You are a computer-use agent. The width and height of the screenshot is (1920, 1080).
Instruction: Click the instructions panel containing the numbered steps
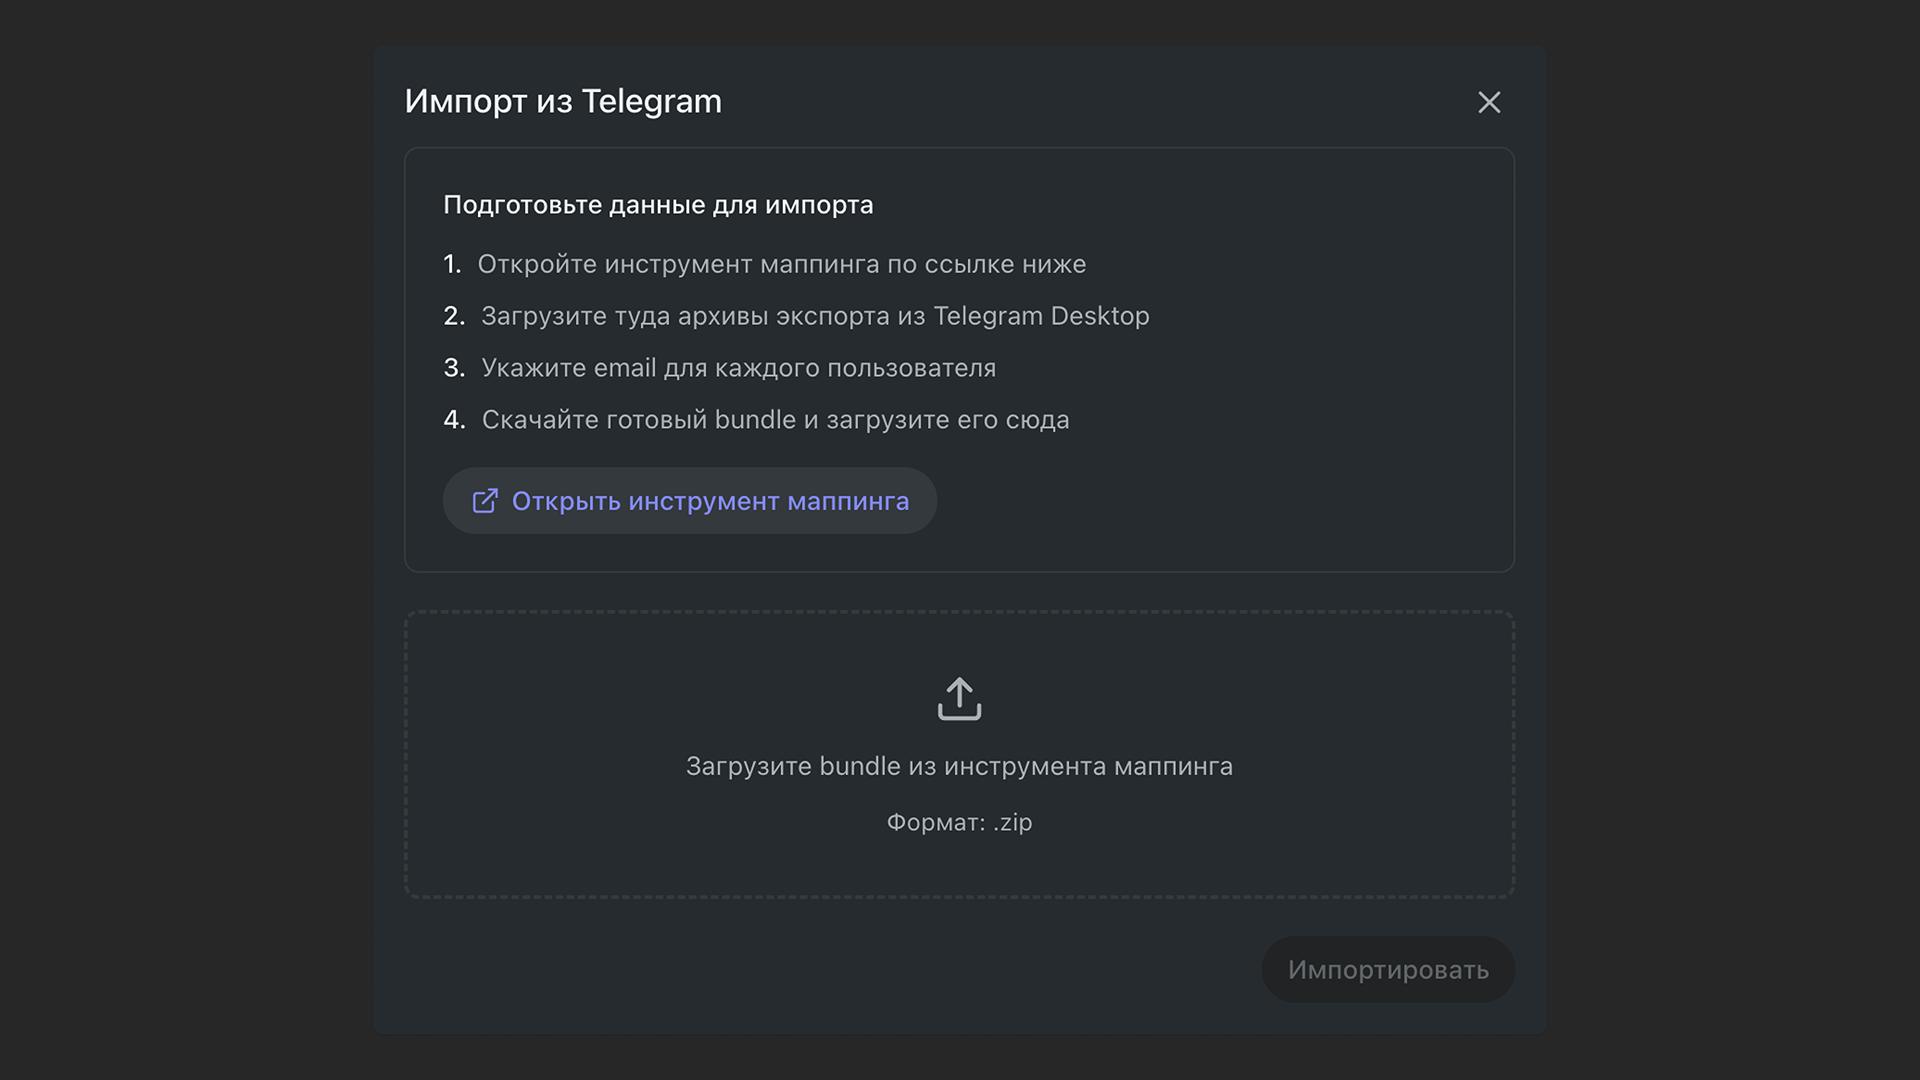point(959,358)
